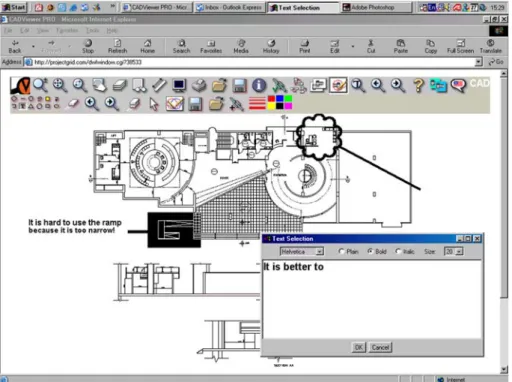This screenshot has width=512, height=382.
Task: Open the Help menu
Action: (112, 31)
